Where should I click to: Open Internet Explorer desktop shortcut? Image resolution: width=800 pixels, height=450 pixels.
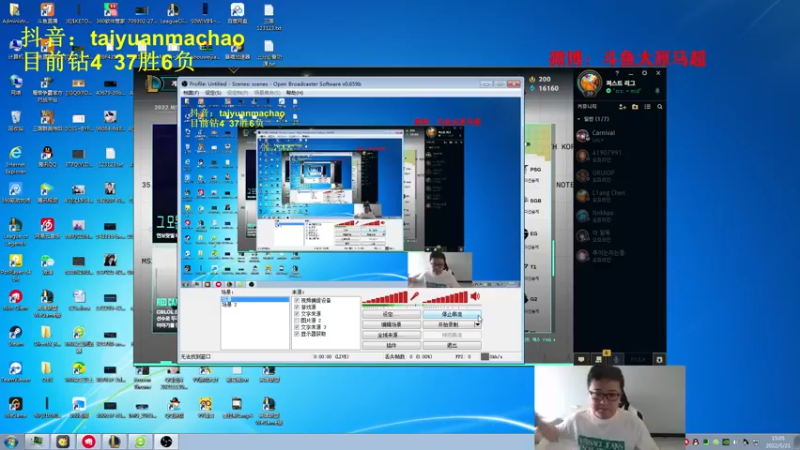click(15, 160)
